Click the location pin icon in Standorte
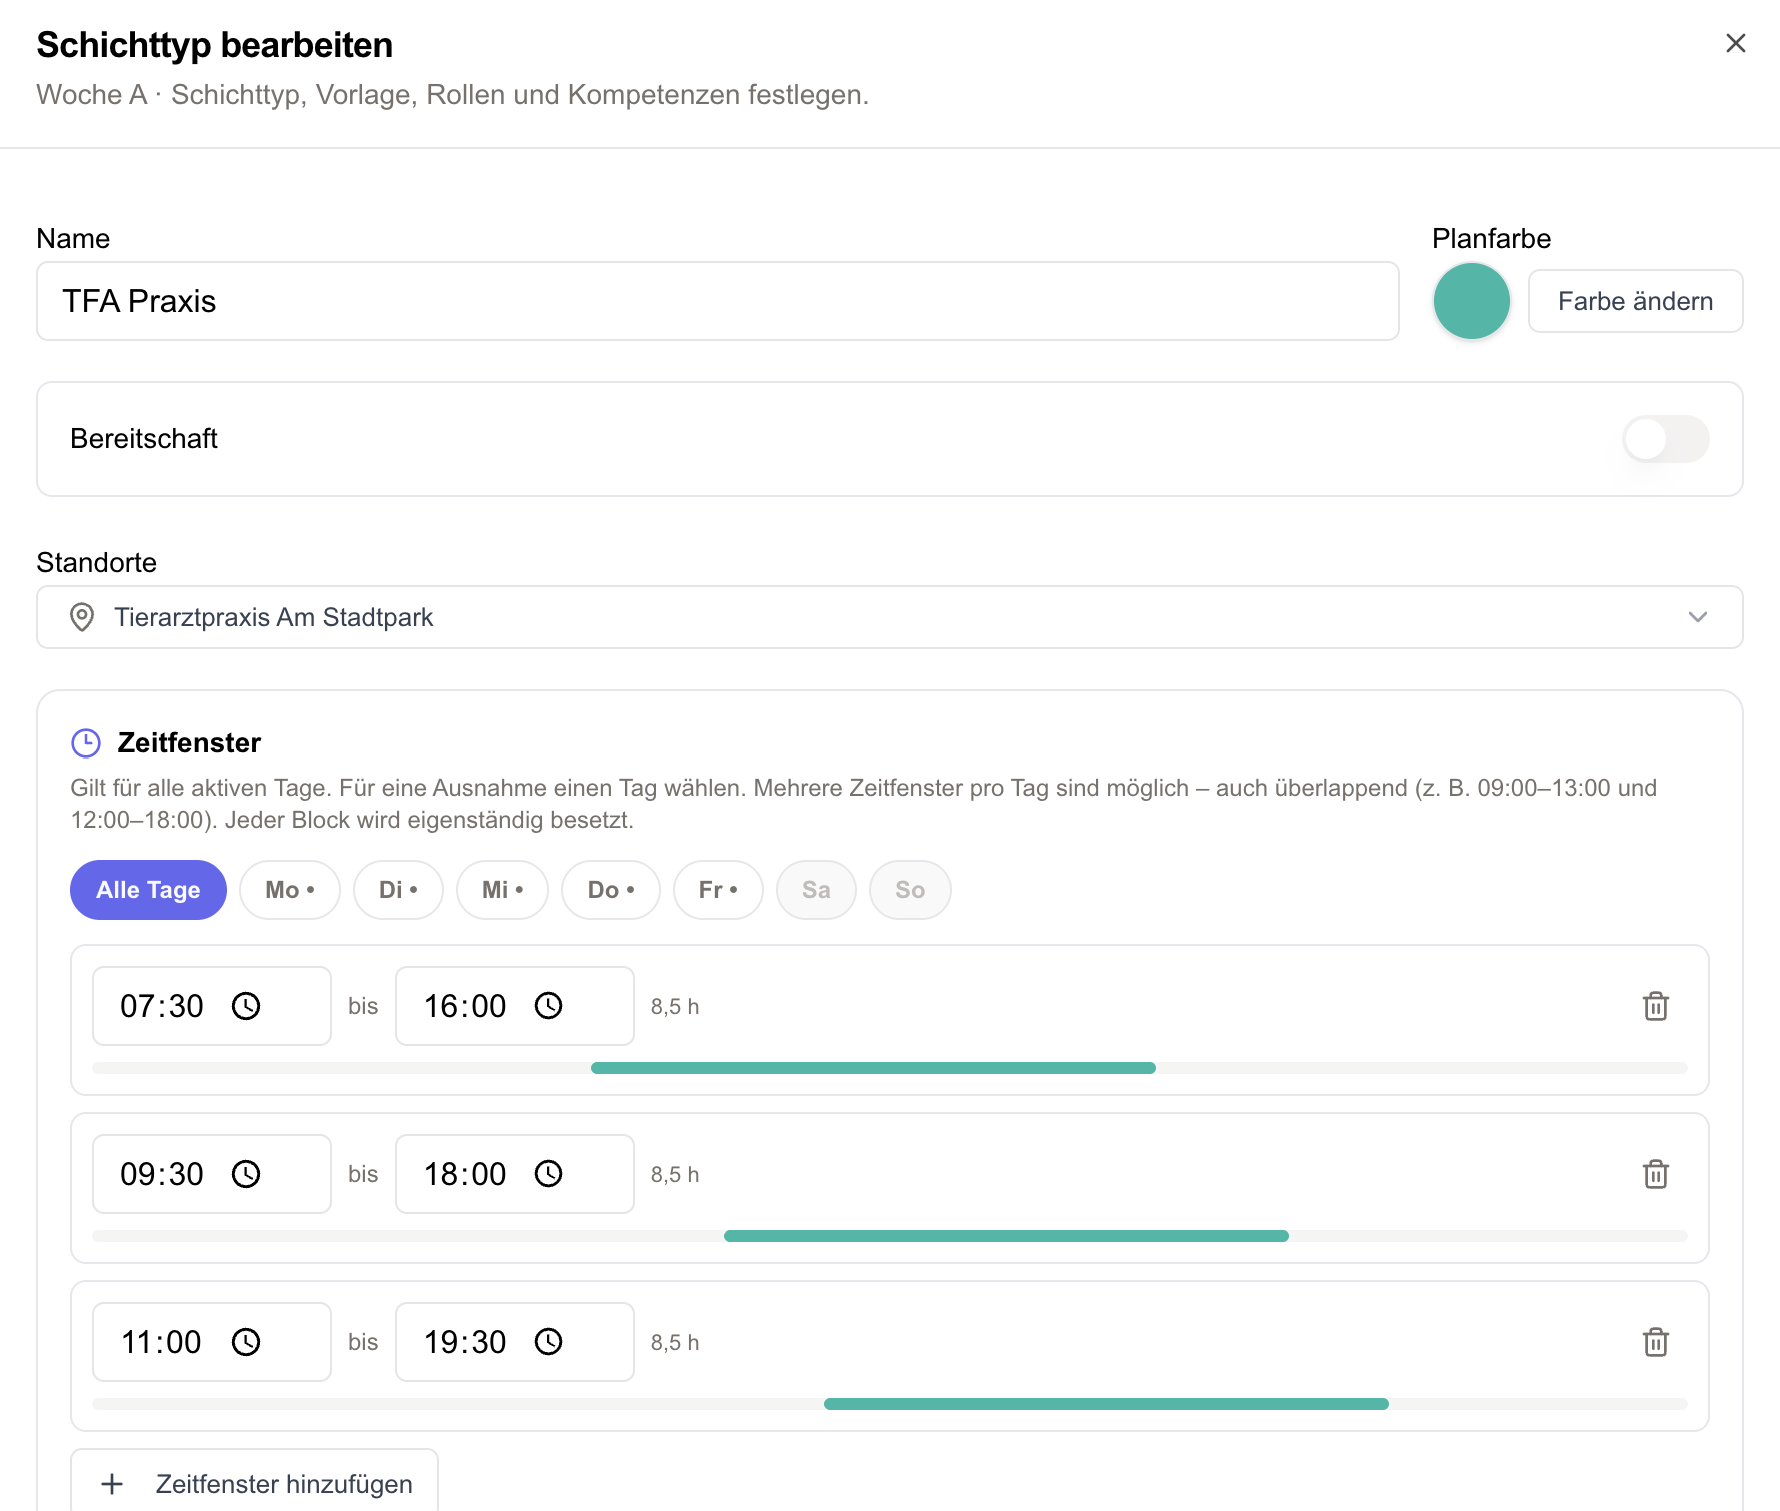 click(x=82, y=617)
